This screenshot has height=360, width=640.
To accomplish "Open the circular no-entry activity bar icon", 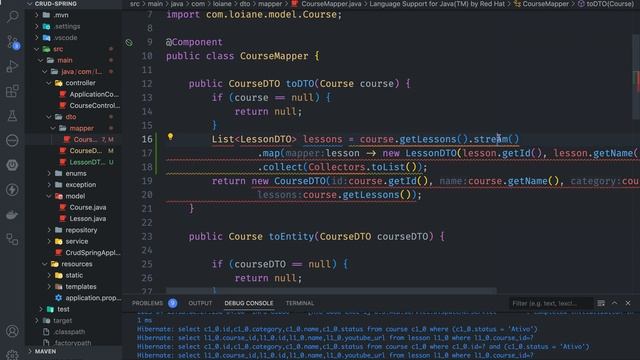I will click(x=12, y=140).
